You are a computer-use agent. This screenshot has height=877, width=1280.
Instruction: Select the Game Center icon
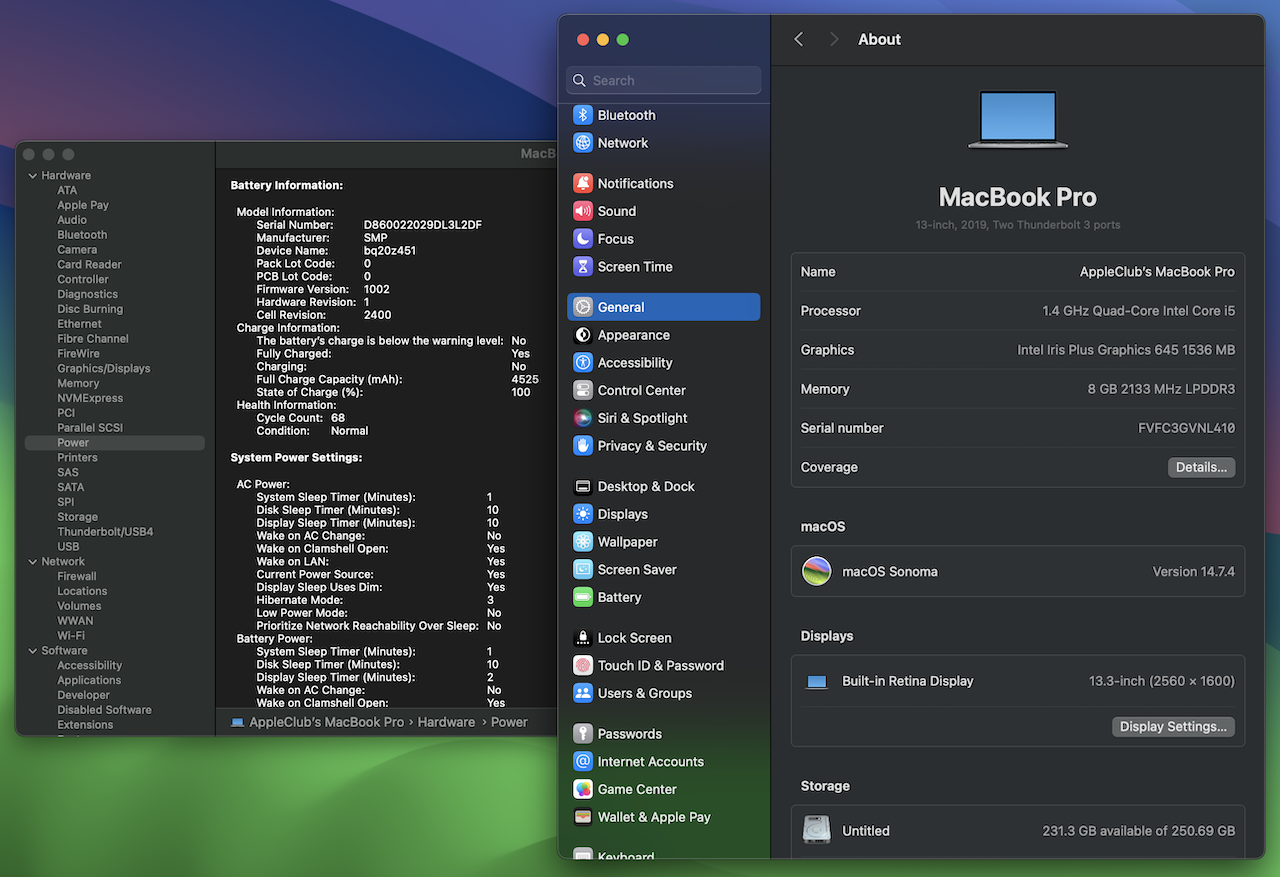583,789
